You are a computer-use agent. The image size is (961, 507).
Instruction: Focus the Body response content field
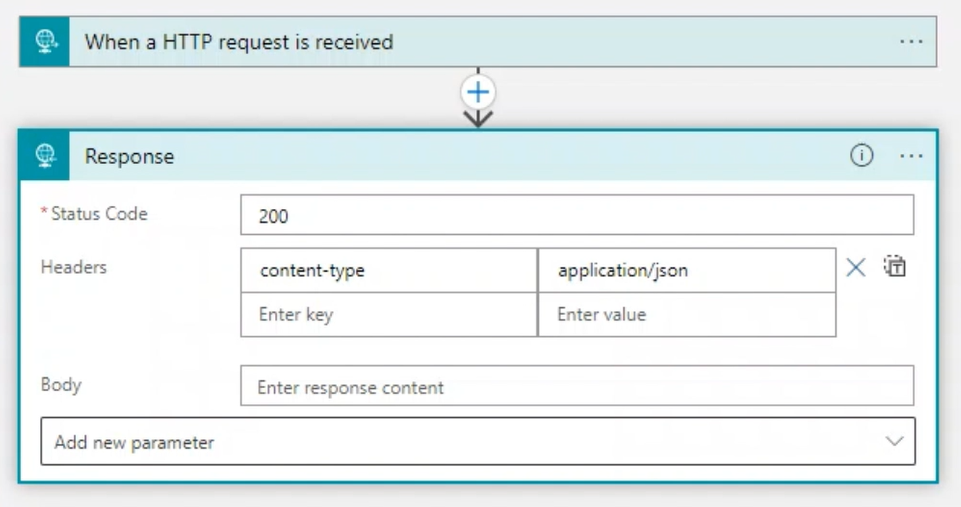click(576, 387)
